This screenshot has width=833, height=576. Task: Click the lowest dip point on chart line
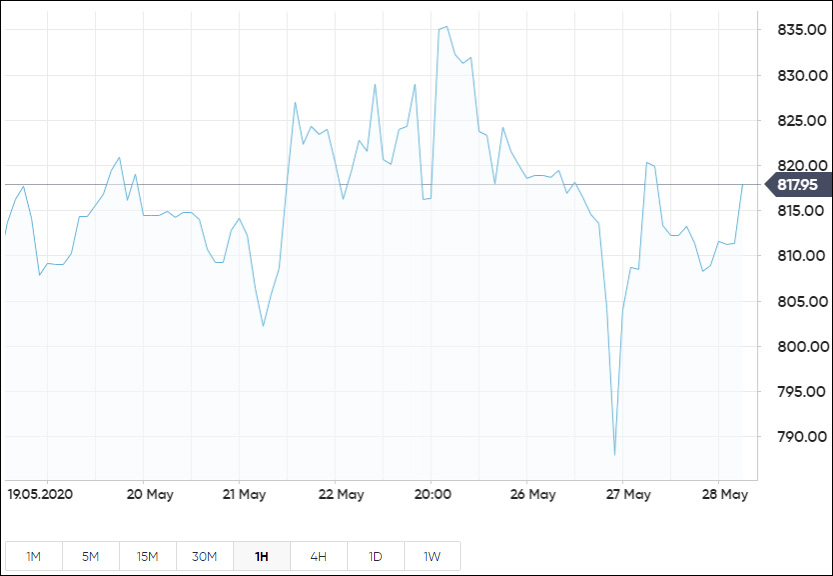coord(614,455)
